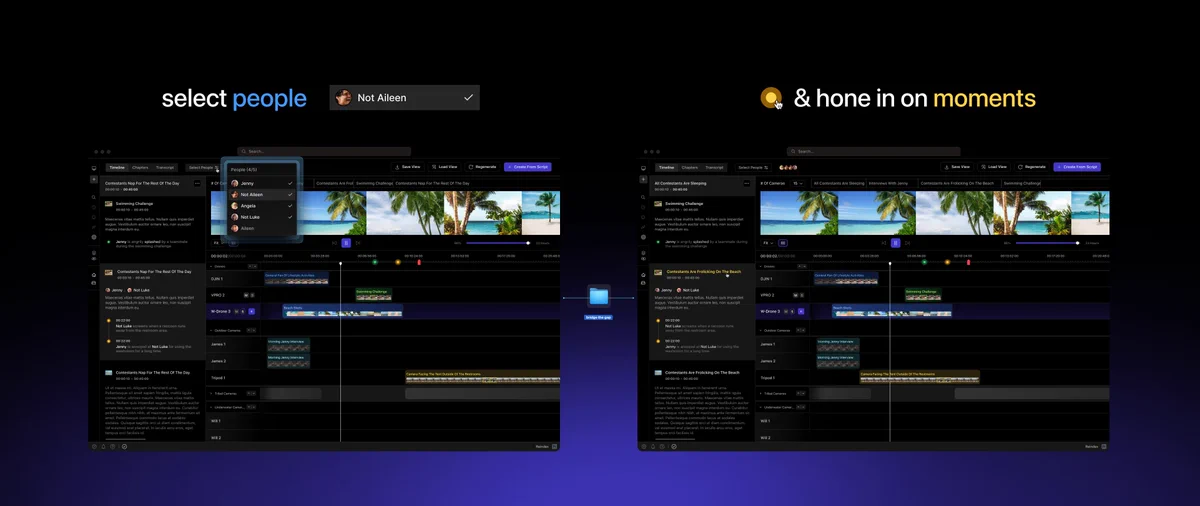Click Create From Script in right window

pos(1076,167)
